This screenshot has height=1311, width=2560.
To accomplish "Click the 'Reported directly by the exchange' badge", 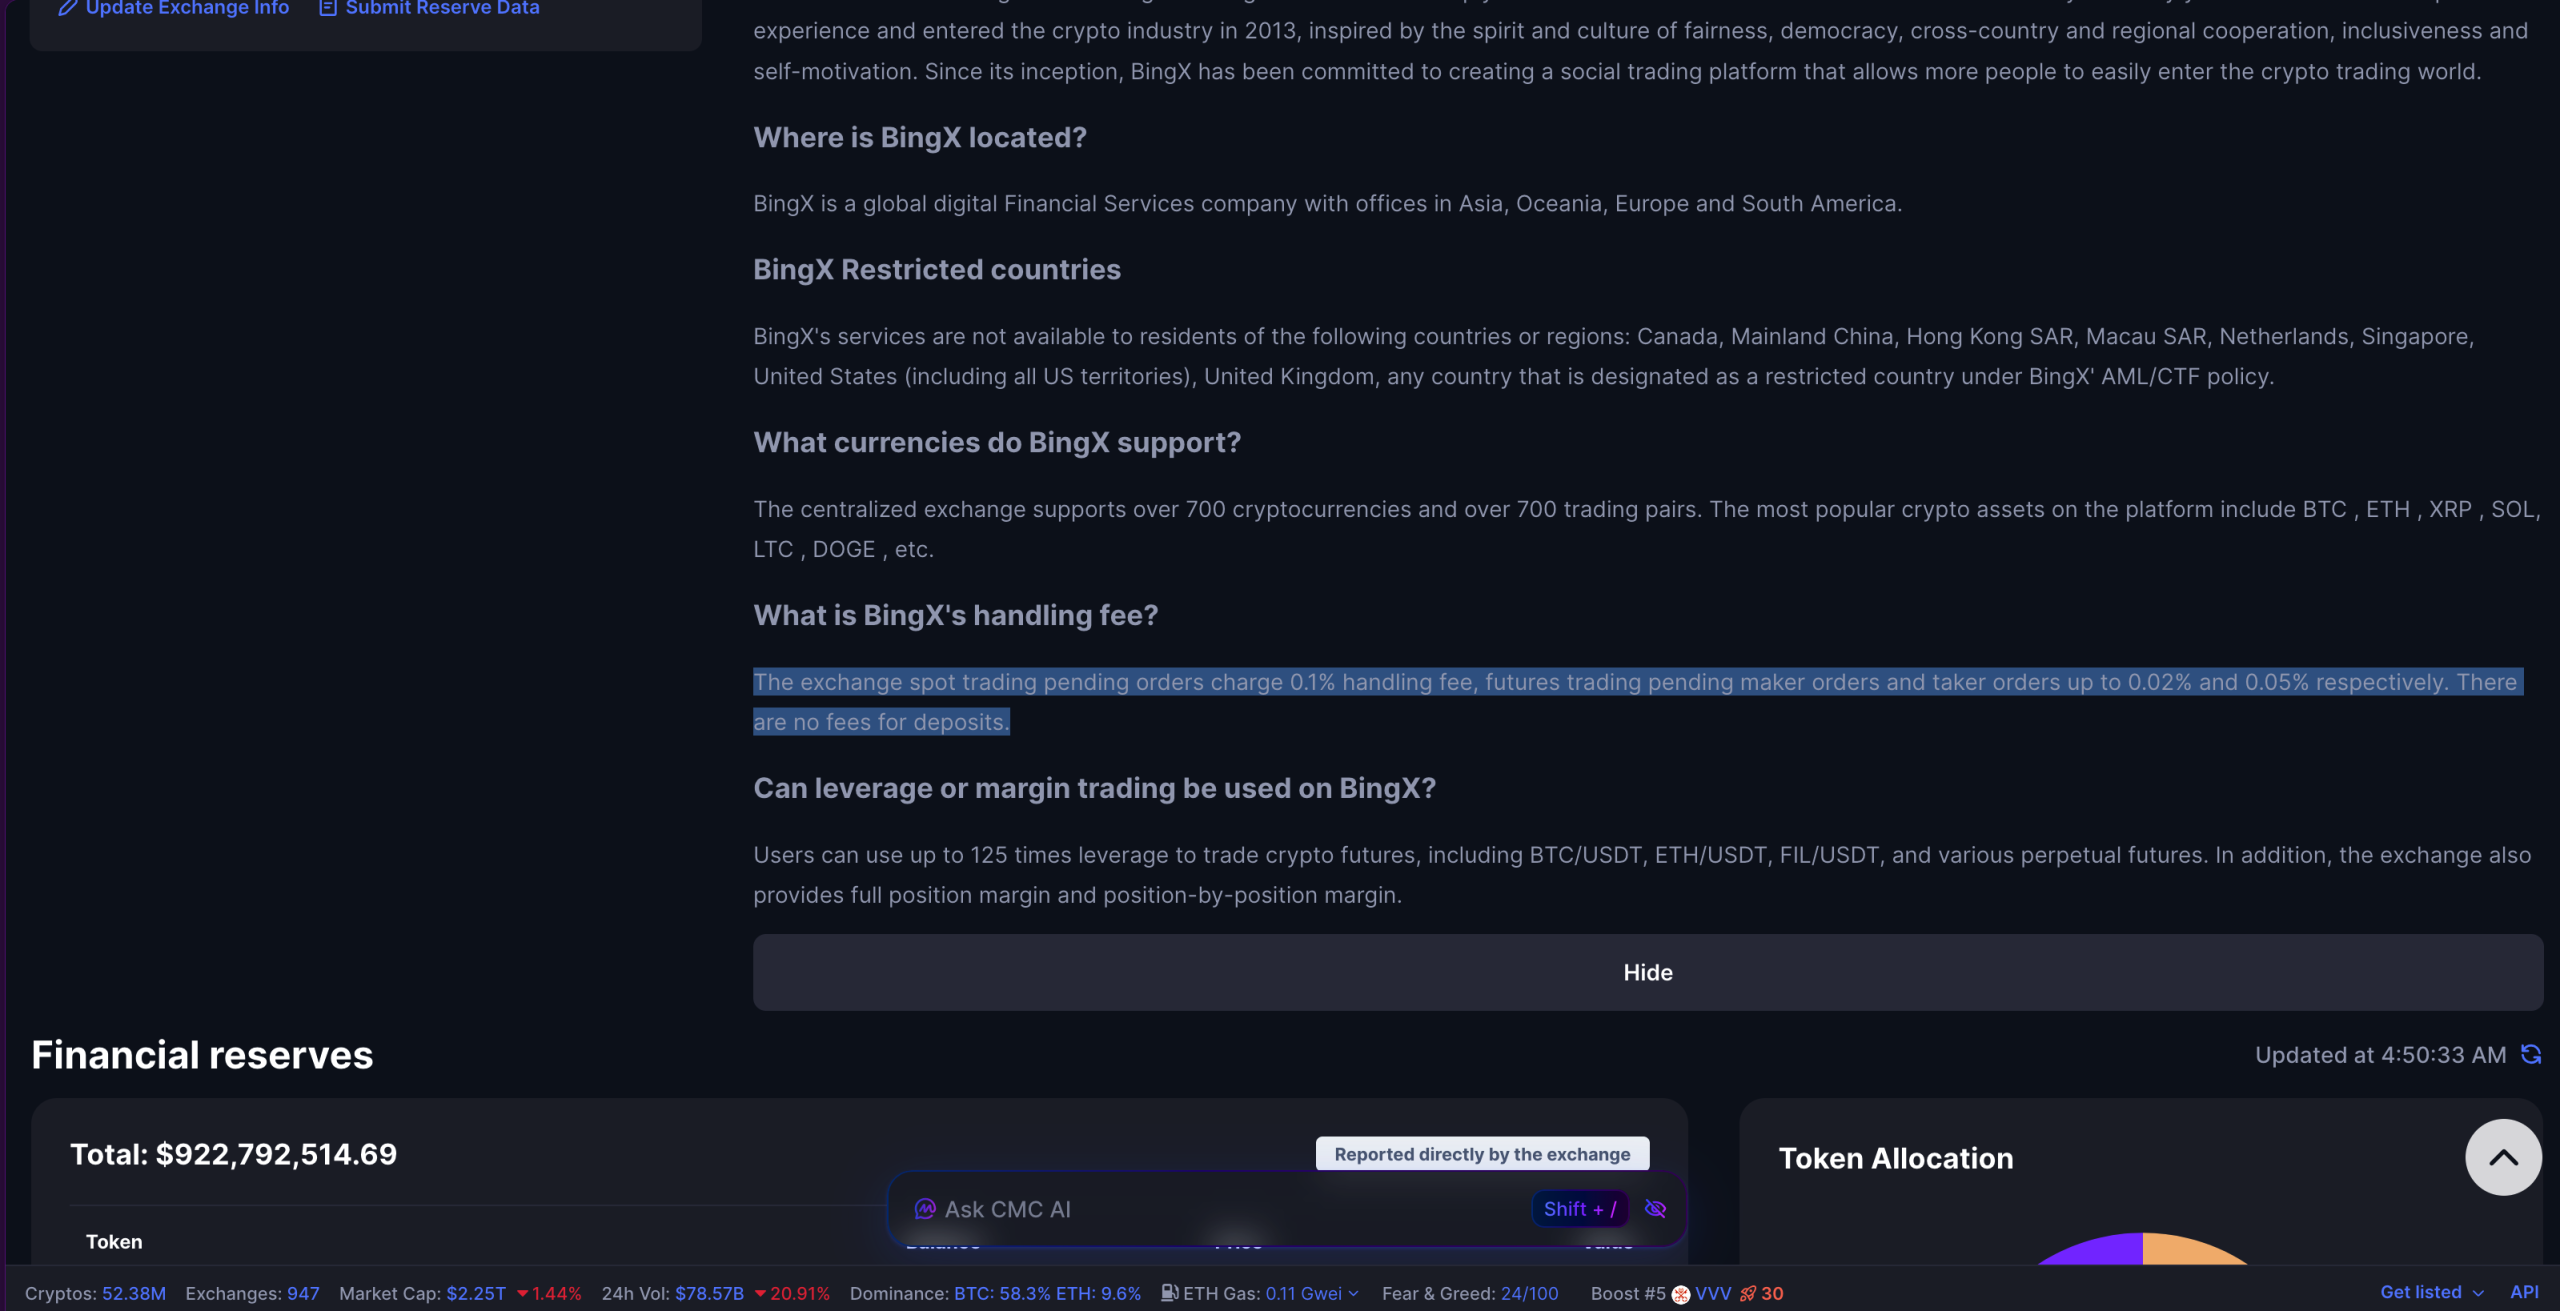I will (1482, 1154).
